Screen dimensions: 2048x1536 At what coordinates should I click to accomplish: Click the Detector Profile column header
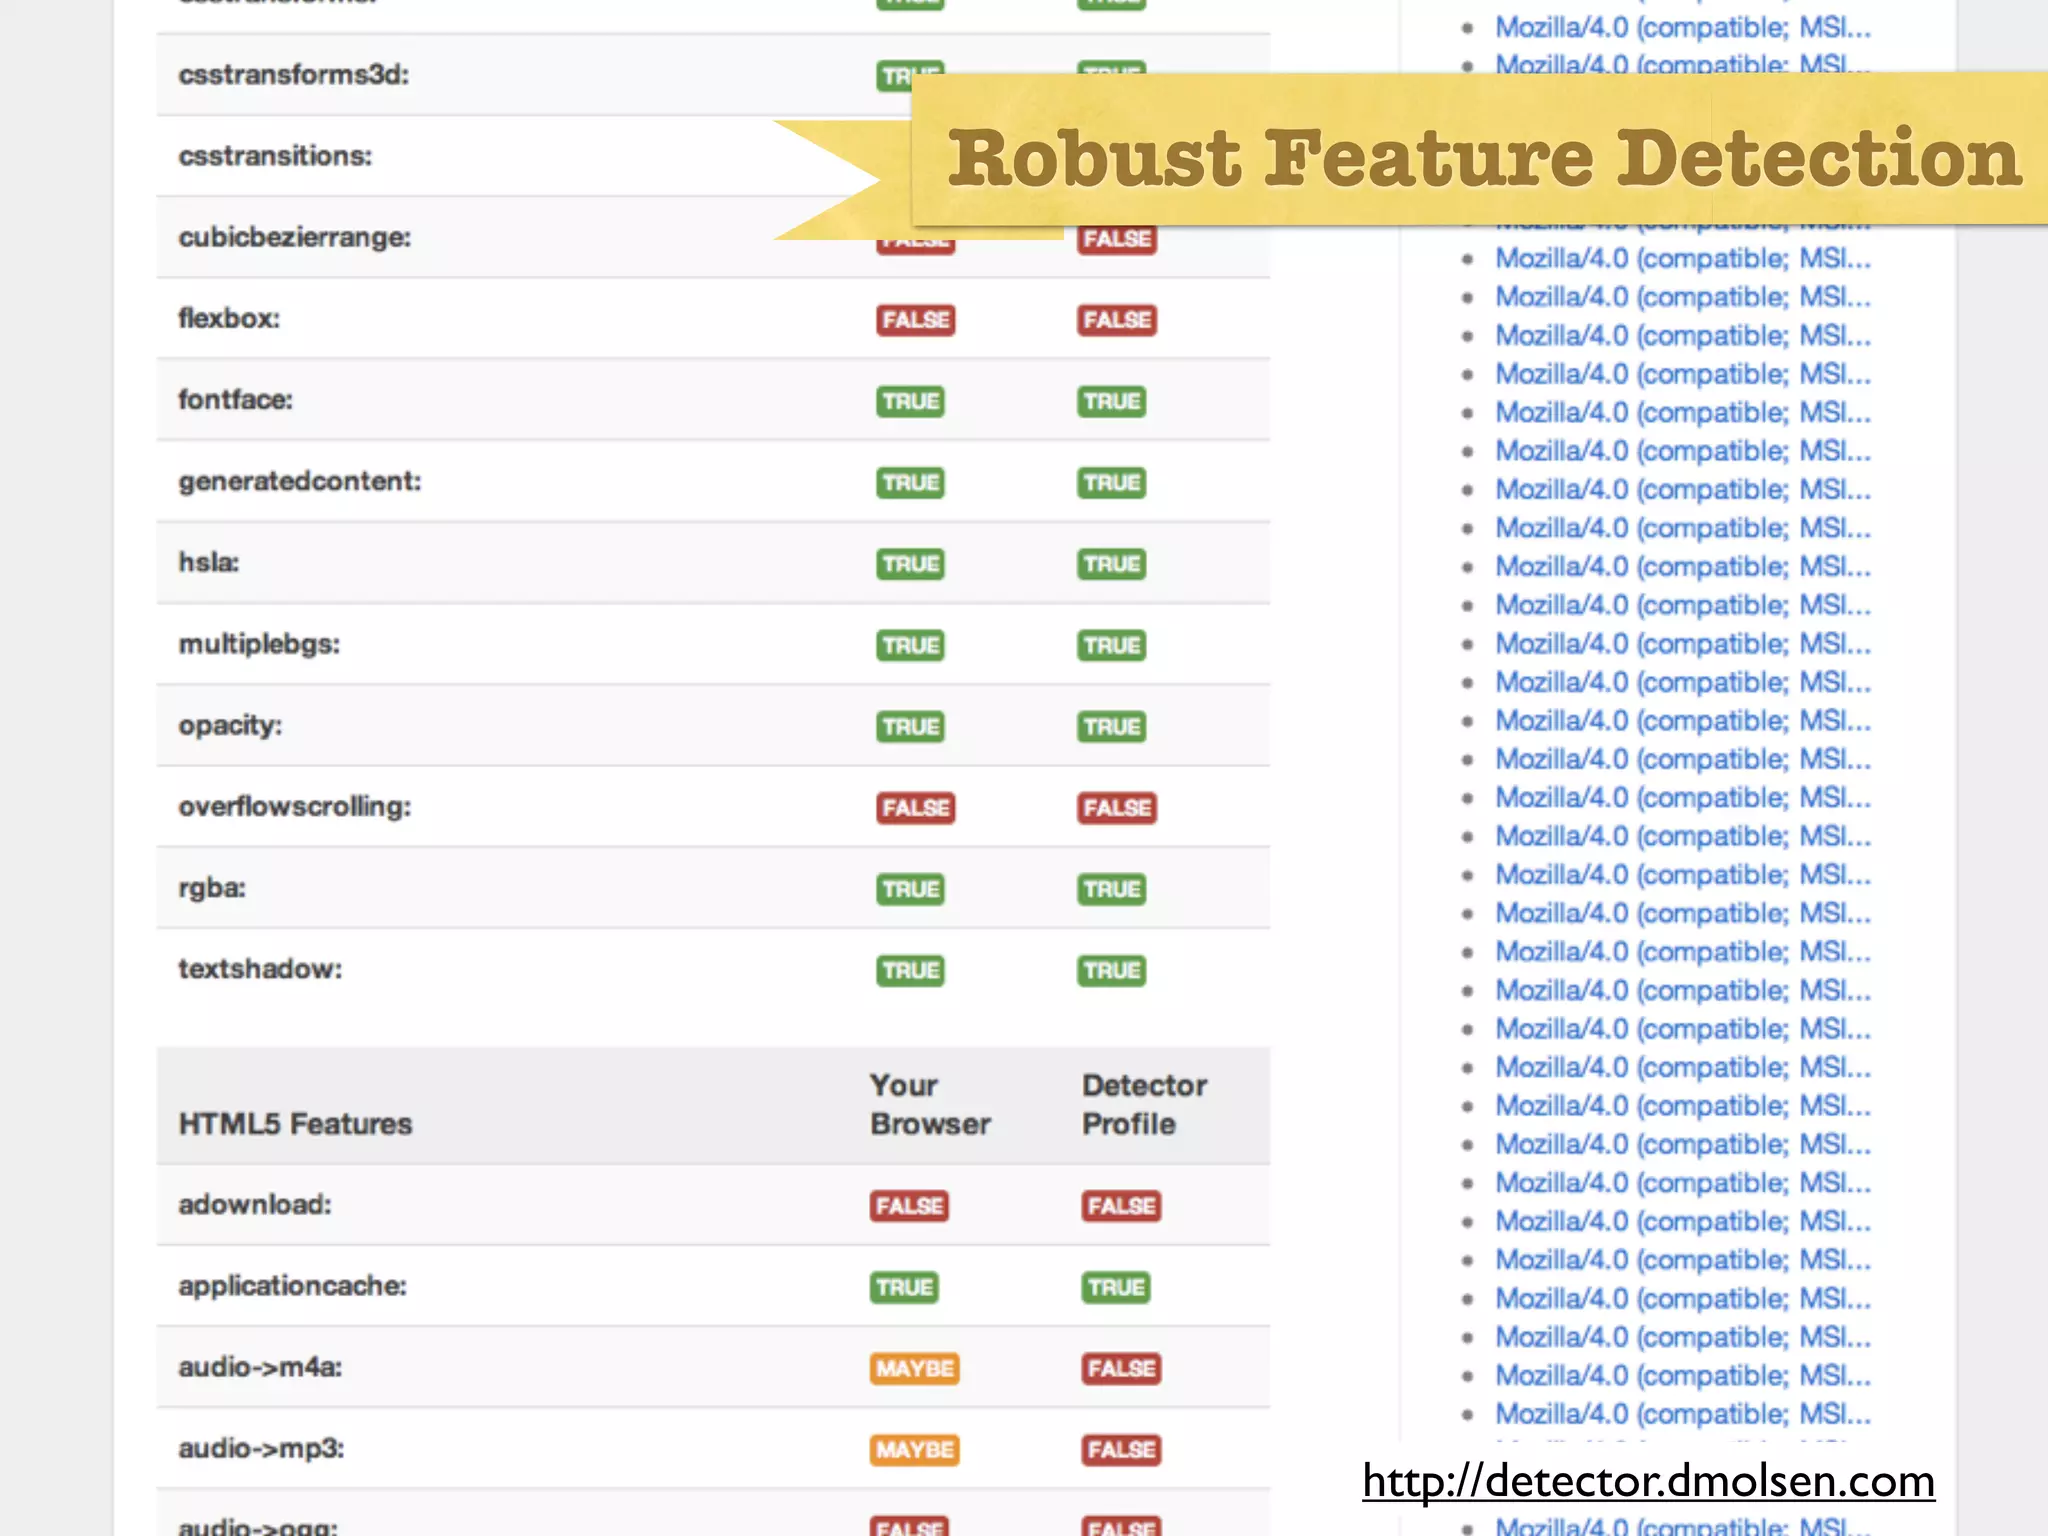pyautogui.click(x=1144, y=1105)
